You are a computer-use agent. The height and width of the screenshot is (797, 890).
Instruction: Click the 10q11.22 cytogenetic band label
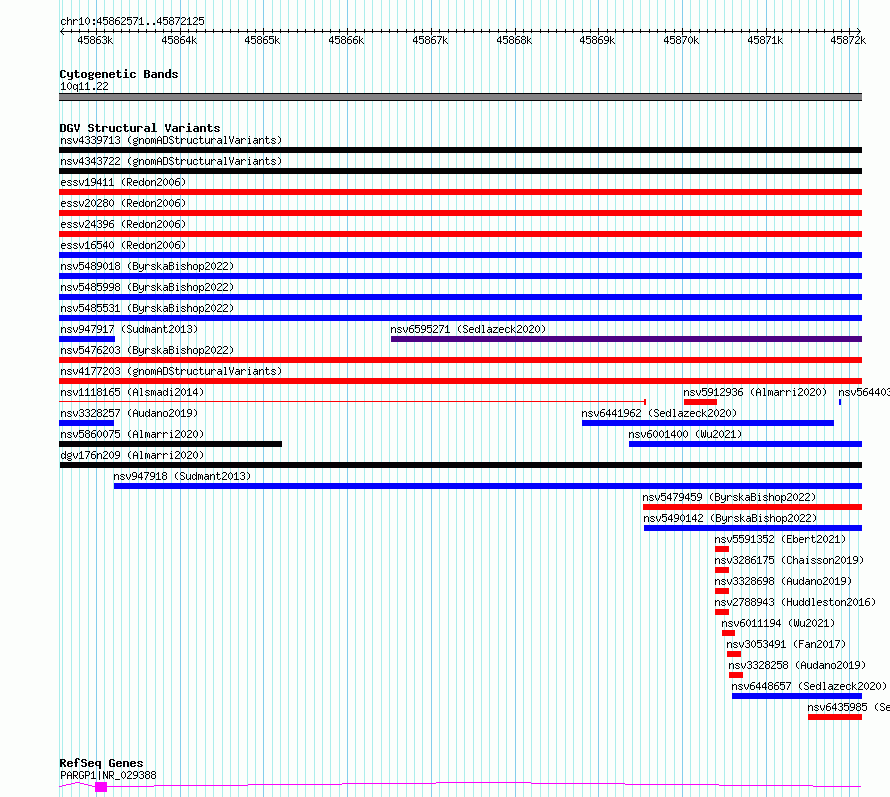point(84,86)
